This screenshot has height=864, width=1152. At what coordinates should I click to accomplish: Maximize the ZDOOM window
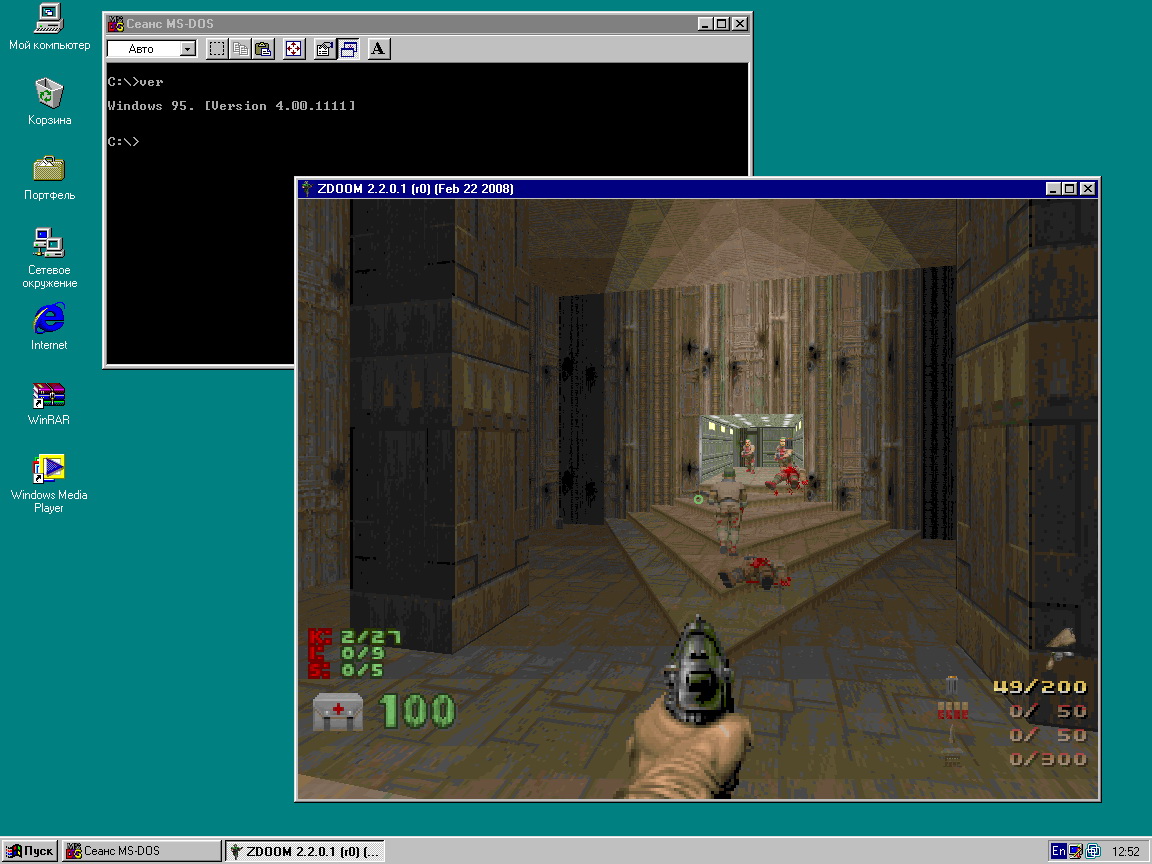tap(1069, 188)
